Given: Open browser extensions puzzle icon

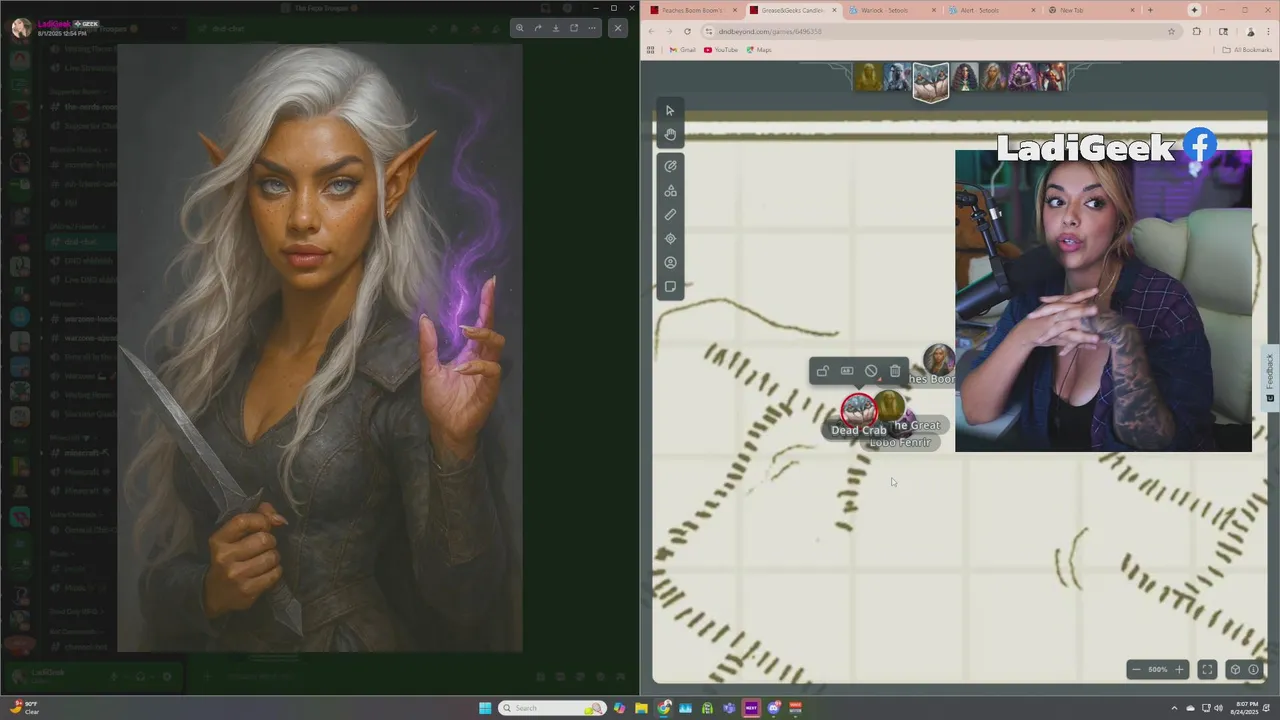Looking at the screenshot, I should pos(1197,31).
